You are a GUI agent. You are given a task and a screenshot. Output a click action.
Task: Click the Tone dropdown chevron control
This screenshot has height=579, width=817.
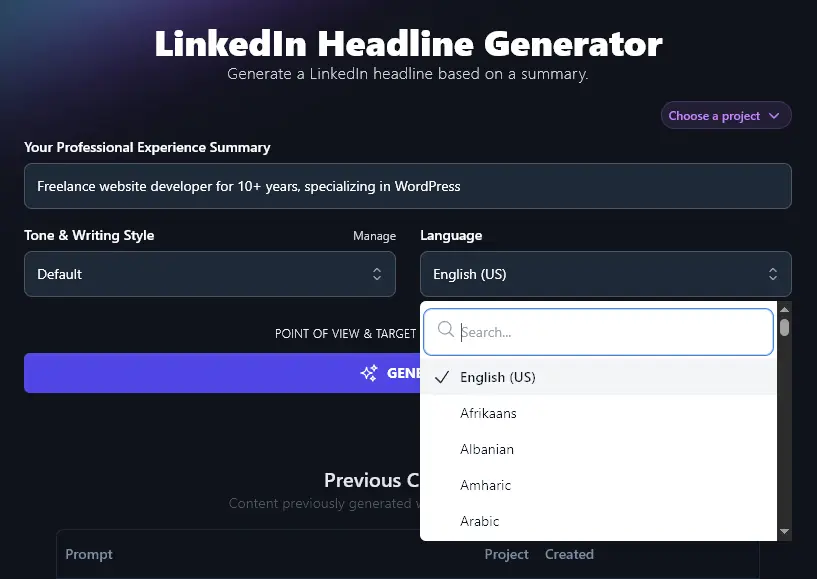377,273
